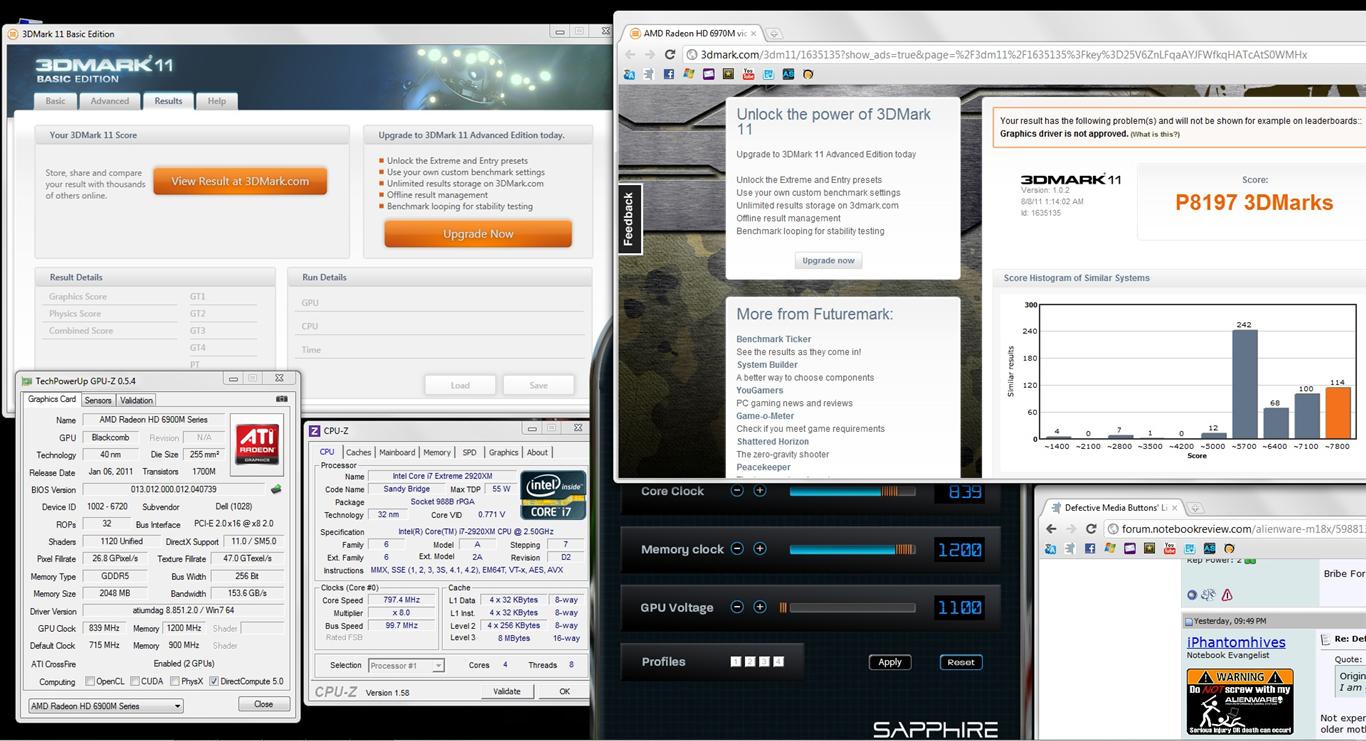Increase Core Clock with the plus icon
1366x741 pixels.
pyautogui.click(x=760, y=491)
